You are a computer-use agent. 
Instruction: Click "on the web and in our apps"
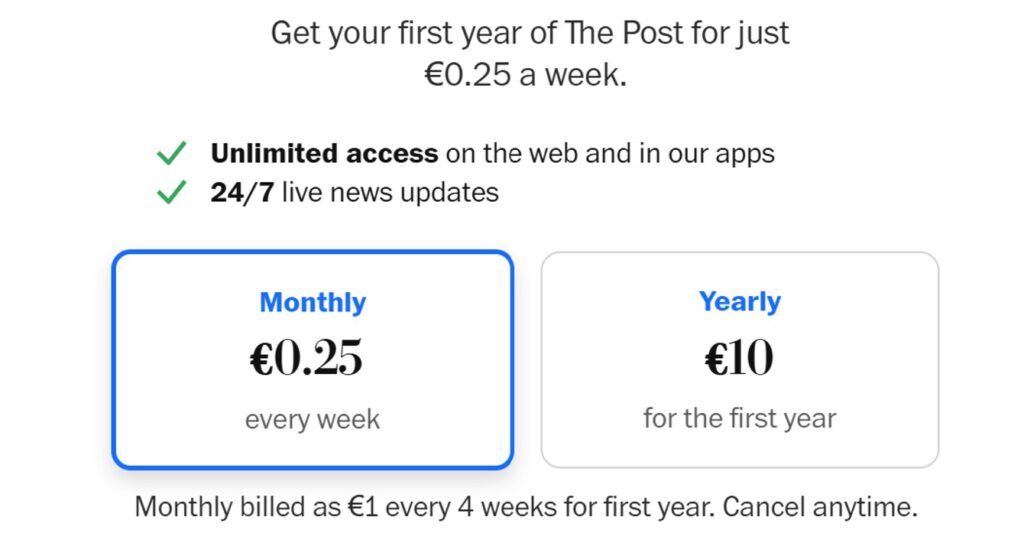coord(610,154)
